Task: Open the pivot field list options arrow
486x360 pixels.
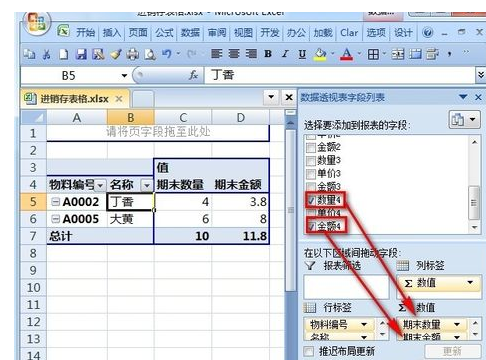Action: coord(463,97)
